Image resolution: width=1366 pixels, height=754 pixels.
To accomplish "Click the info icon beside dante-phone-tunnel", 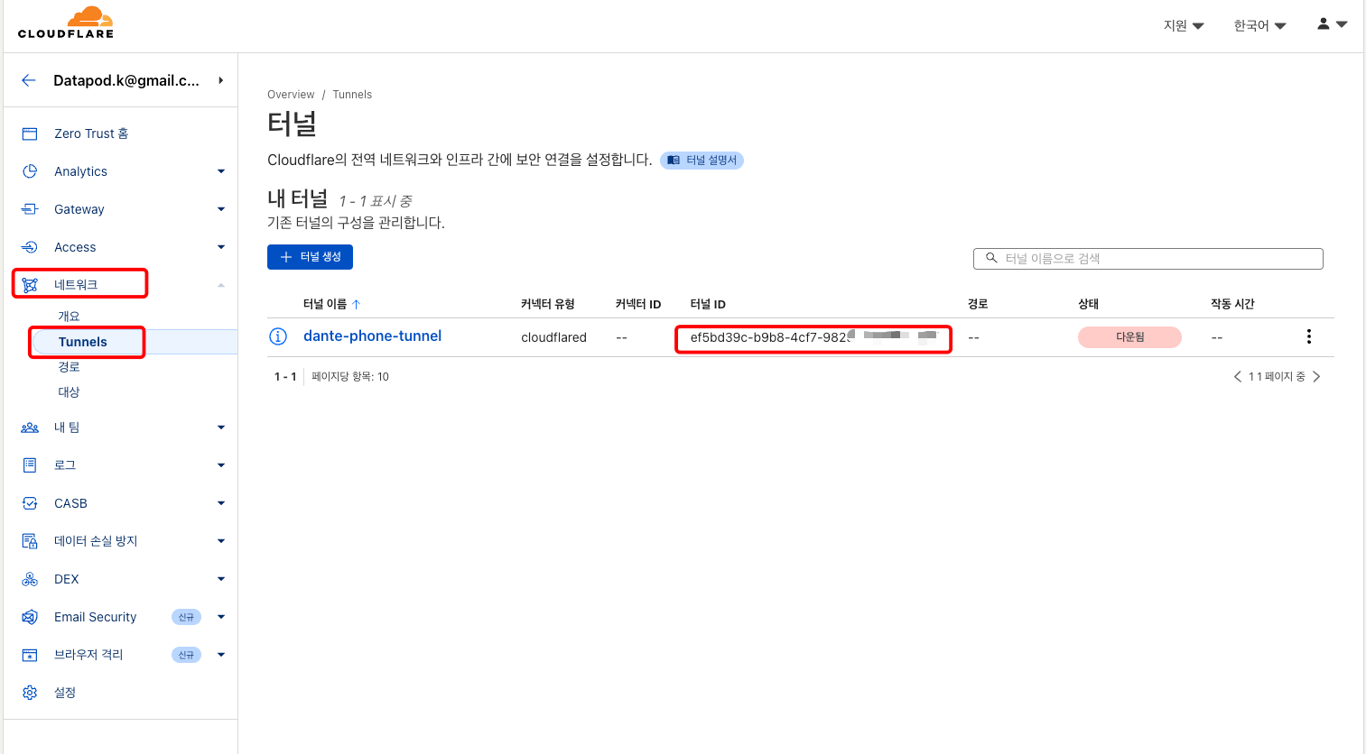I will (279, 337).
